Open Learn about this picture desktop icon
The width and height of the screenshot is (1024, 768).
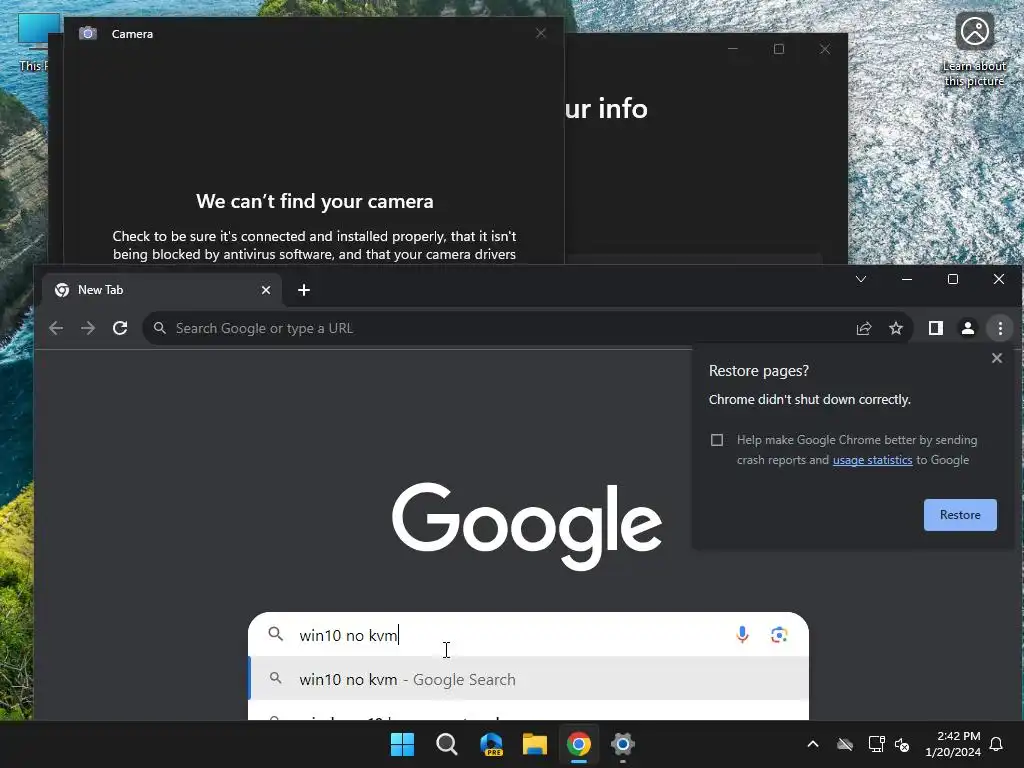(974, 49)
